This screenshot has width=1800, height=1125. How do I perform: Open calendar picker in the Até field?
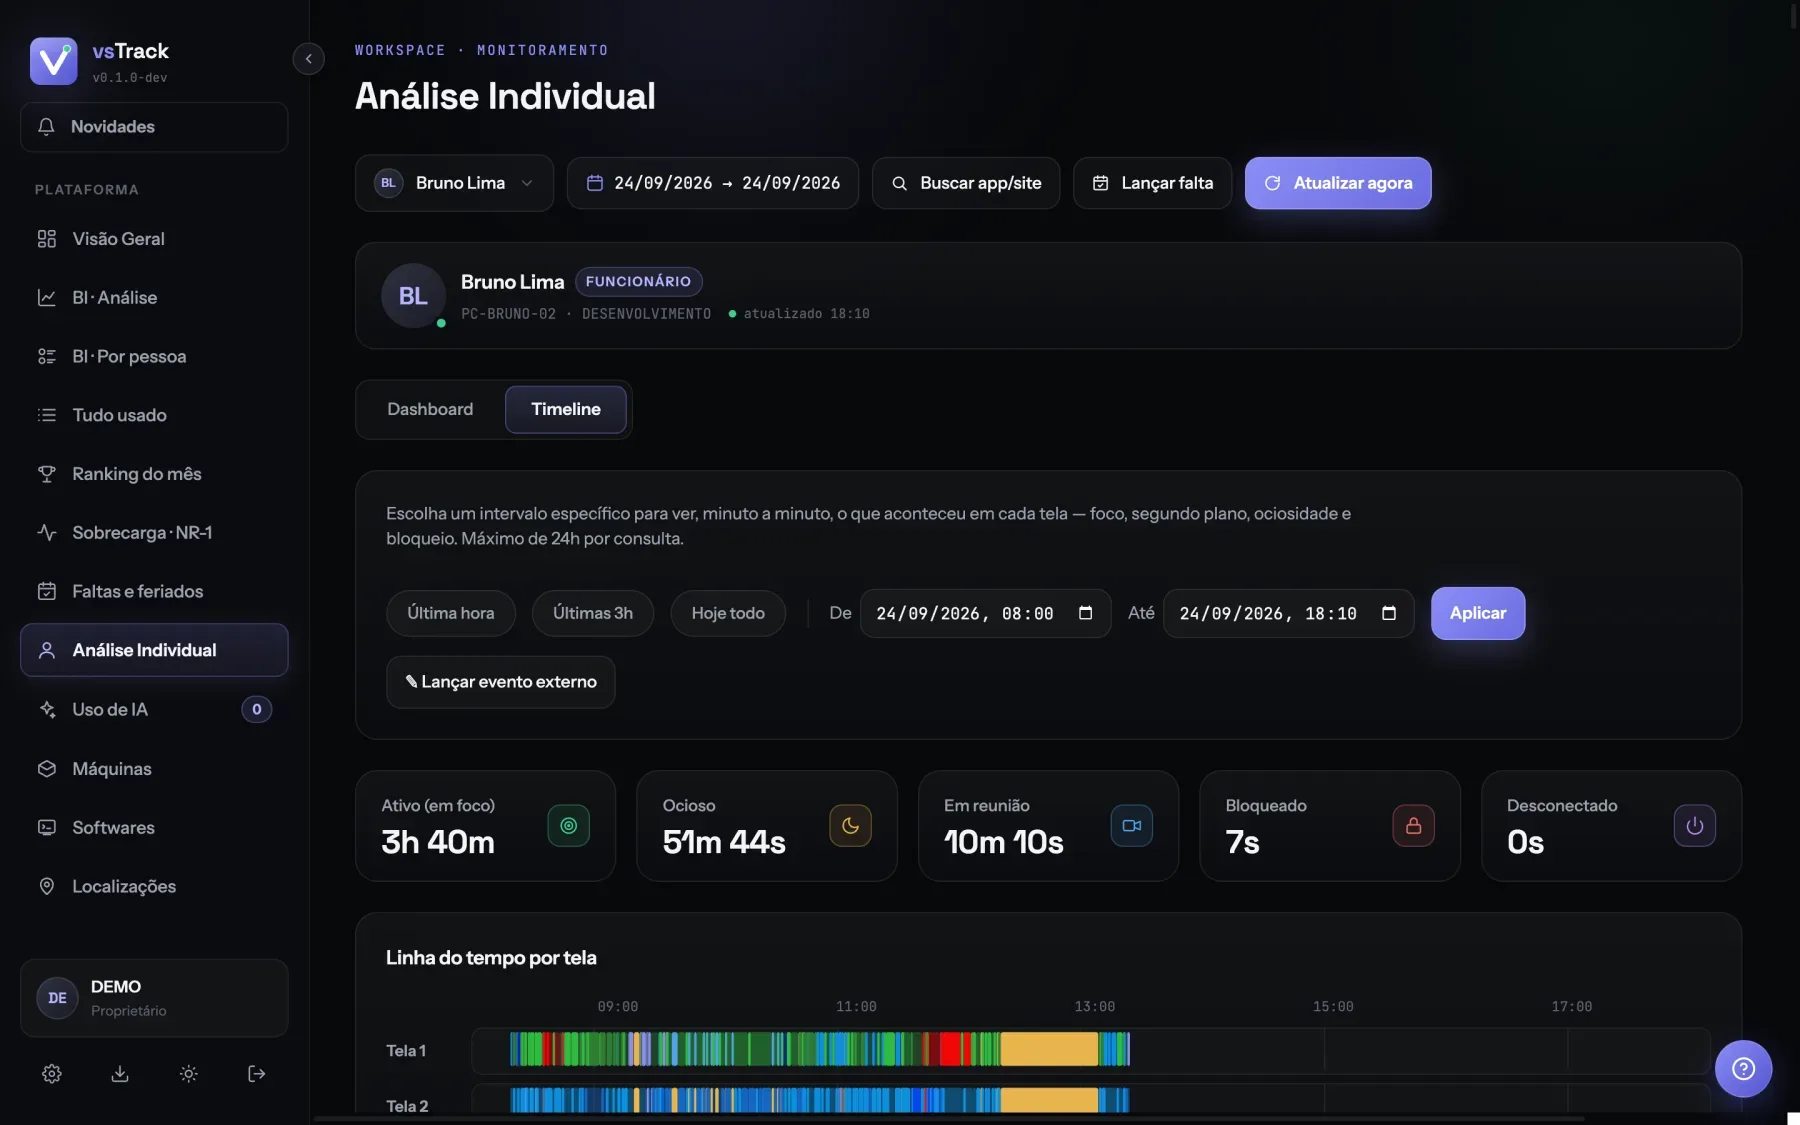pyautogui.click(x=1389, y=613)
